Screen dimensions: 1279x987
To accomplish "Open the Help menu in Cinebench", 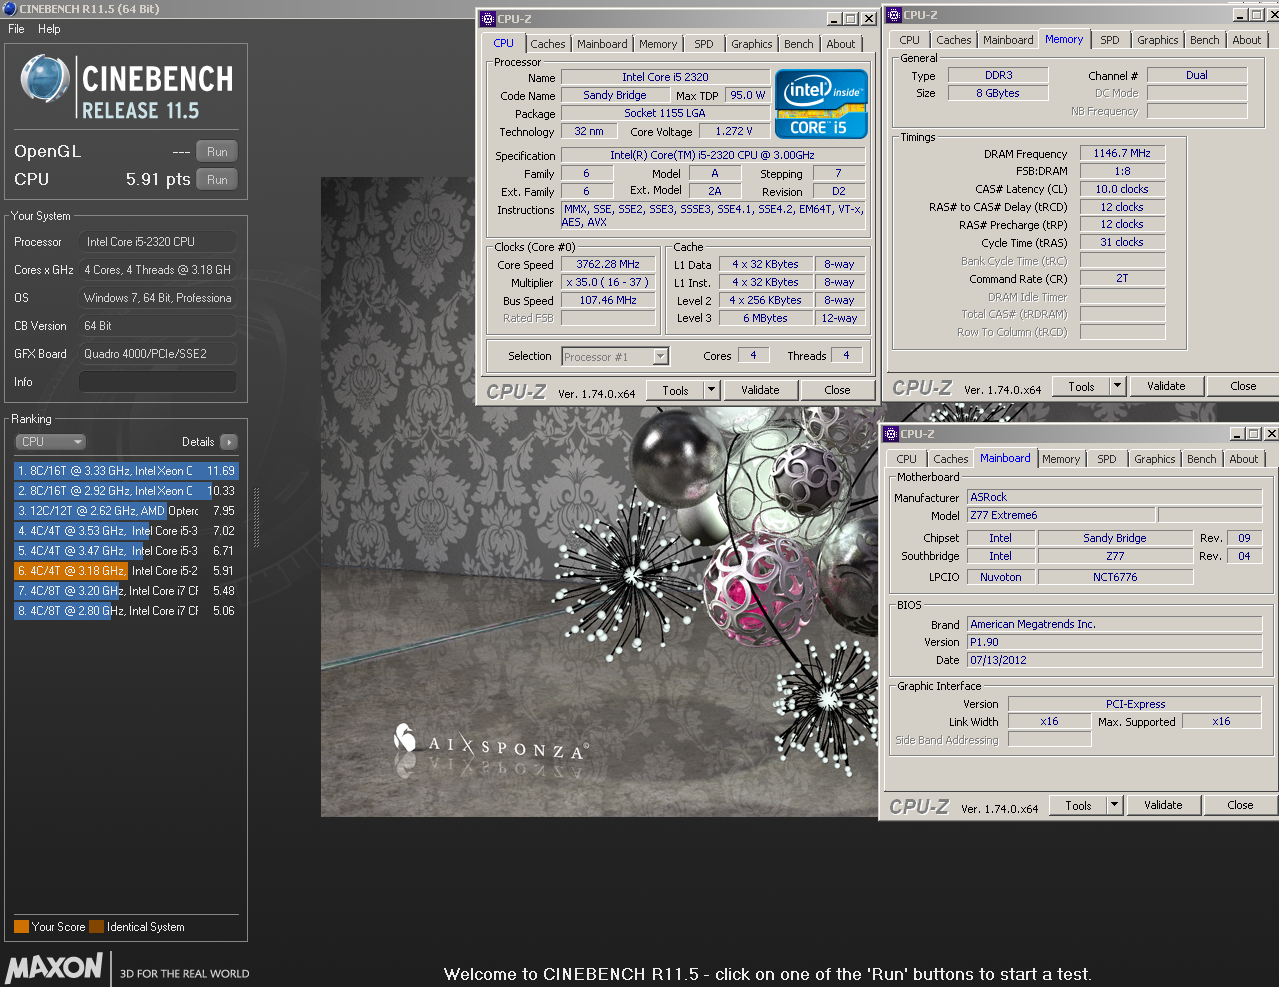I will point(49,29).
